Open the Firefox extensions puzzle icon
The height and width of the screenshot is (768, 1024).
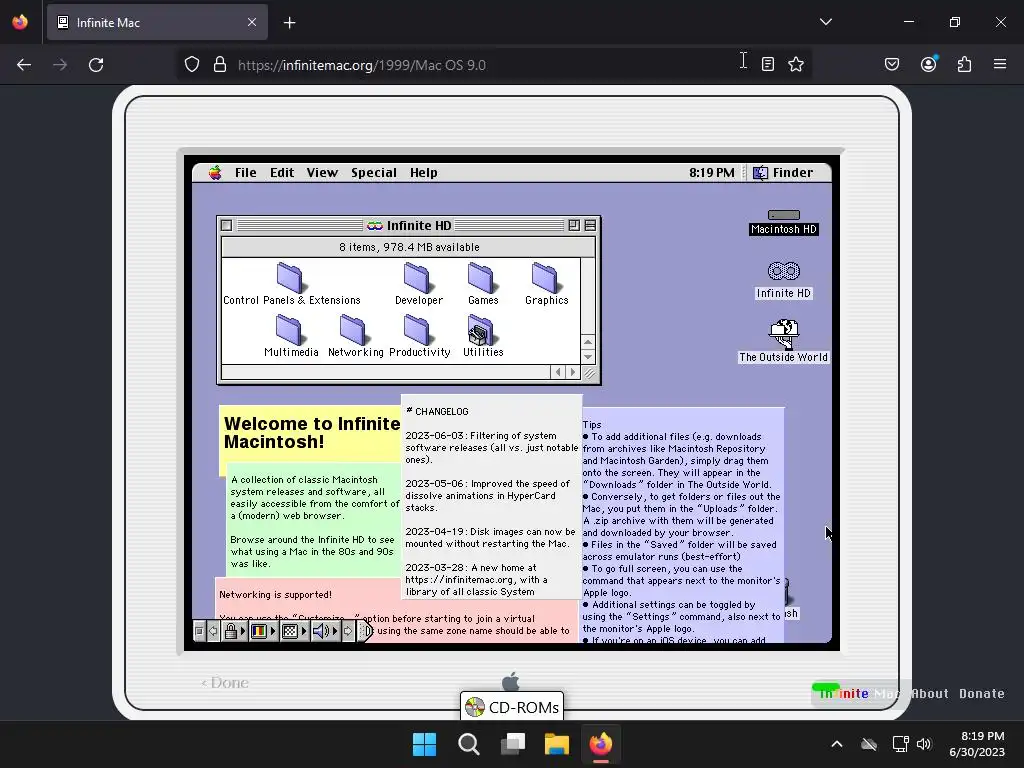coord(964,65)
